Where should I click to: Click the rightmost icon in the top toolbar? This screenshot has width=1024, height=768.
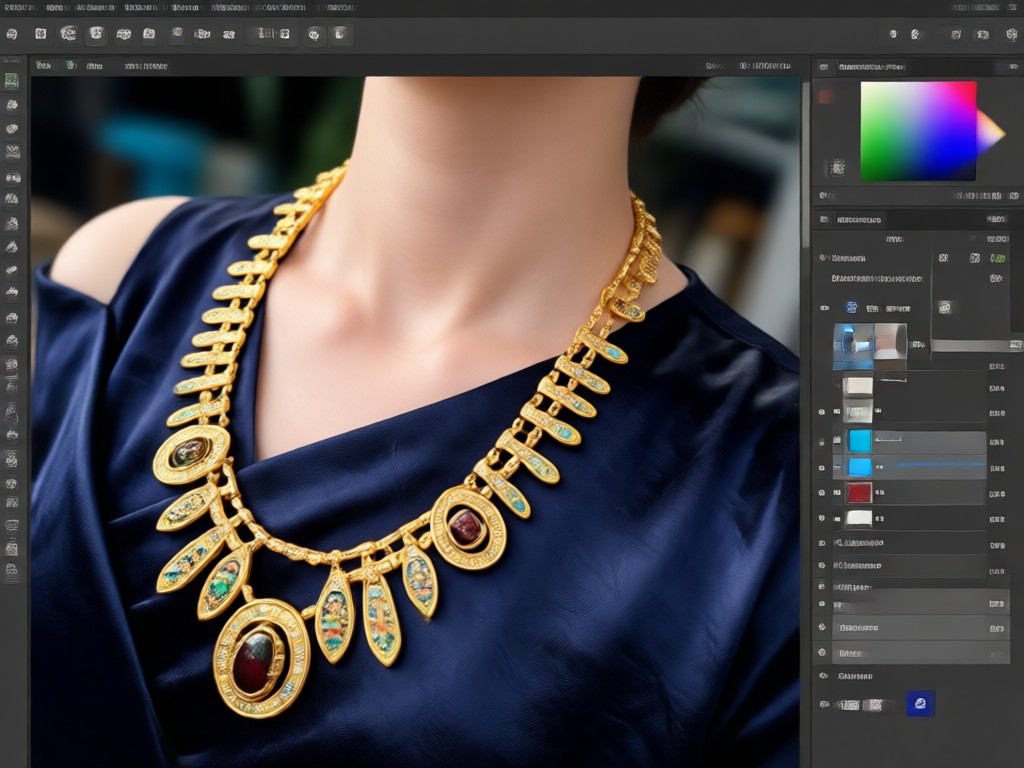pos(1012,35)
